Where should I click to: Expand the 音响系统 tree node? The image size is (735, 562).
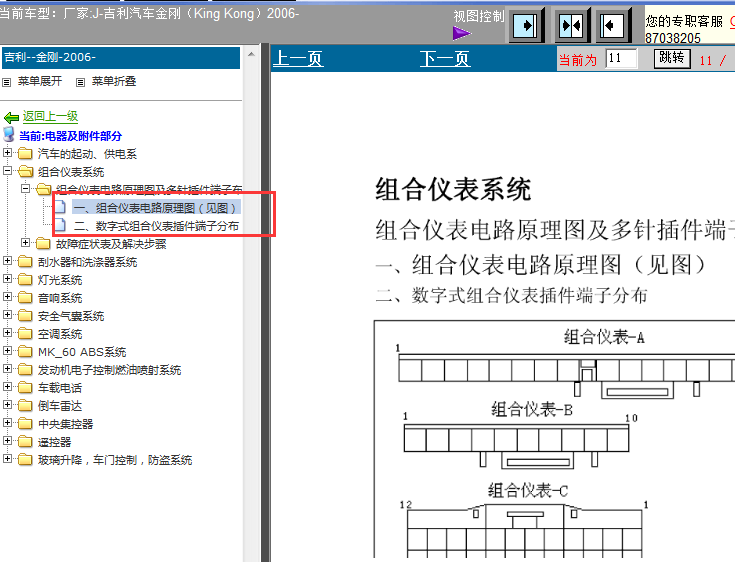pos(8,296)
